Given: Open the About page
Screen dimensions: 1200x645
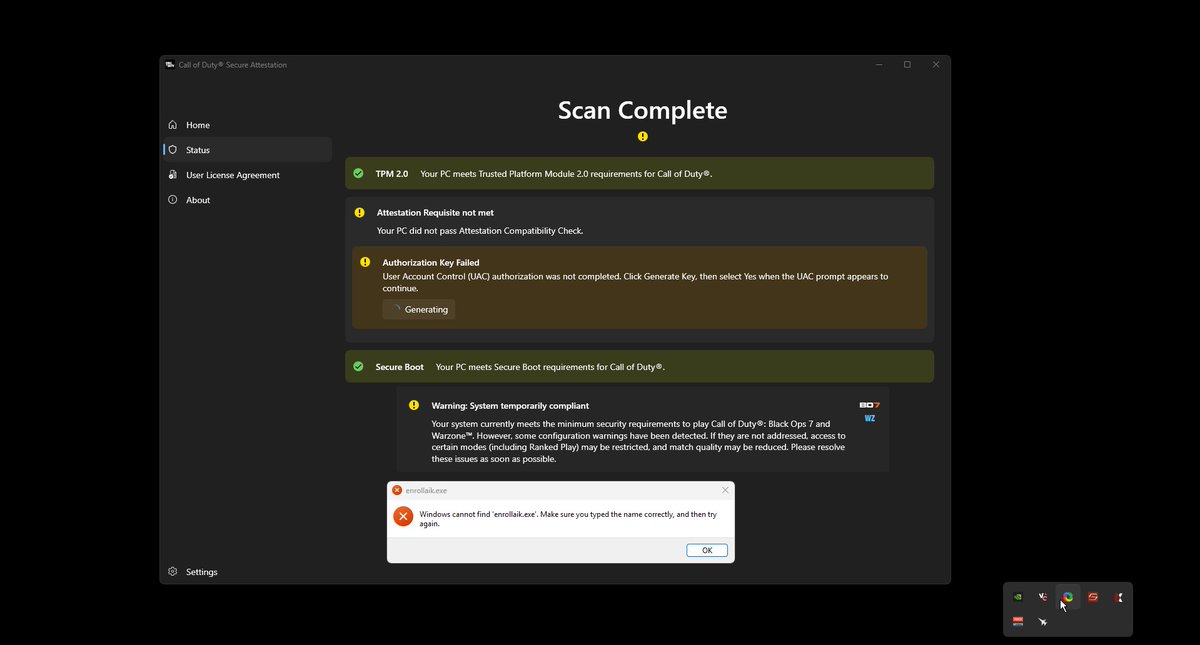Looking at the screenshot, I should coord(247,200).
